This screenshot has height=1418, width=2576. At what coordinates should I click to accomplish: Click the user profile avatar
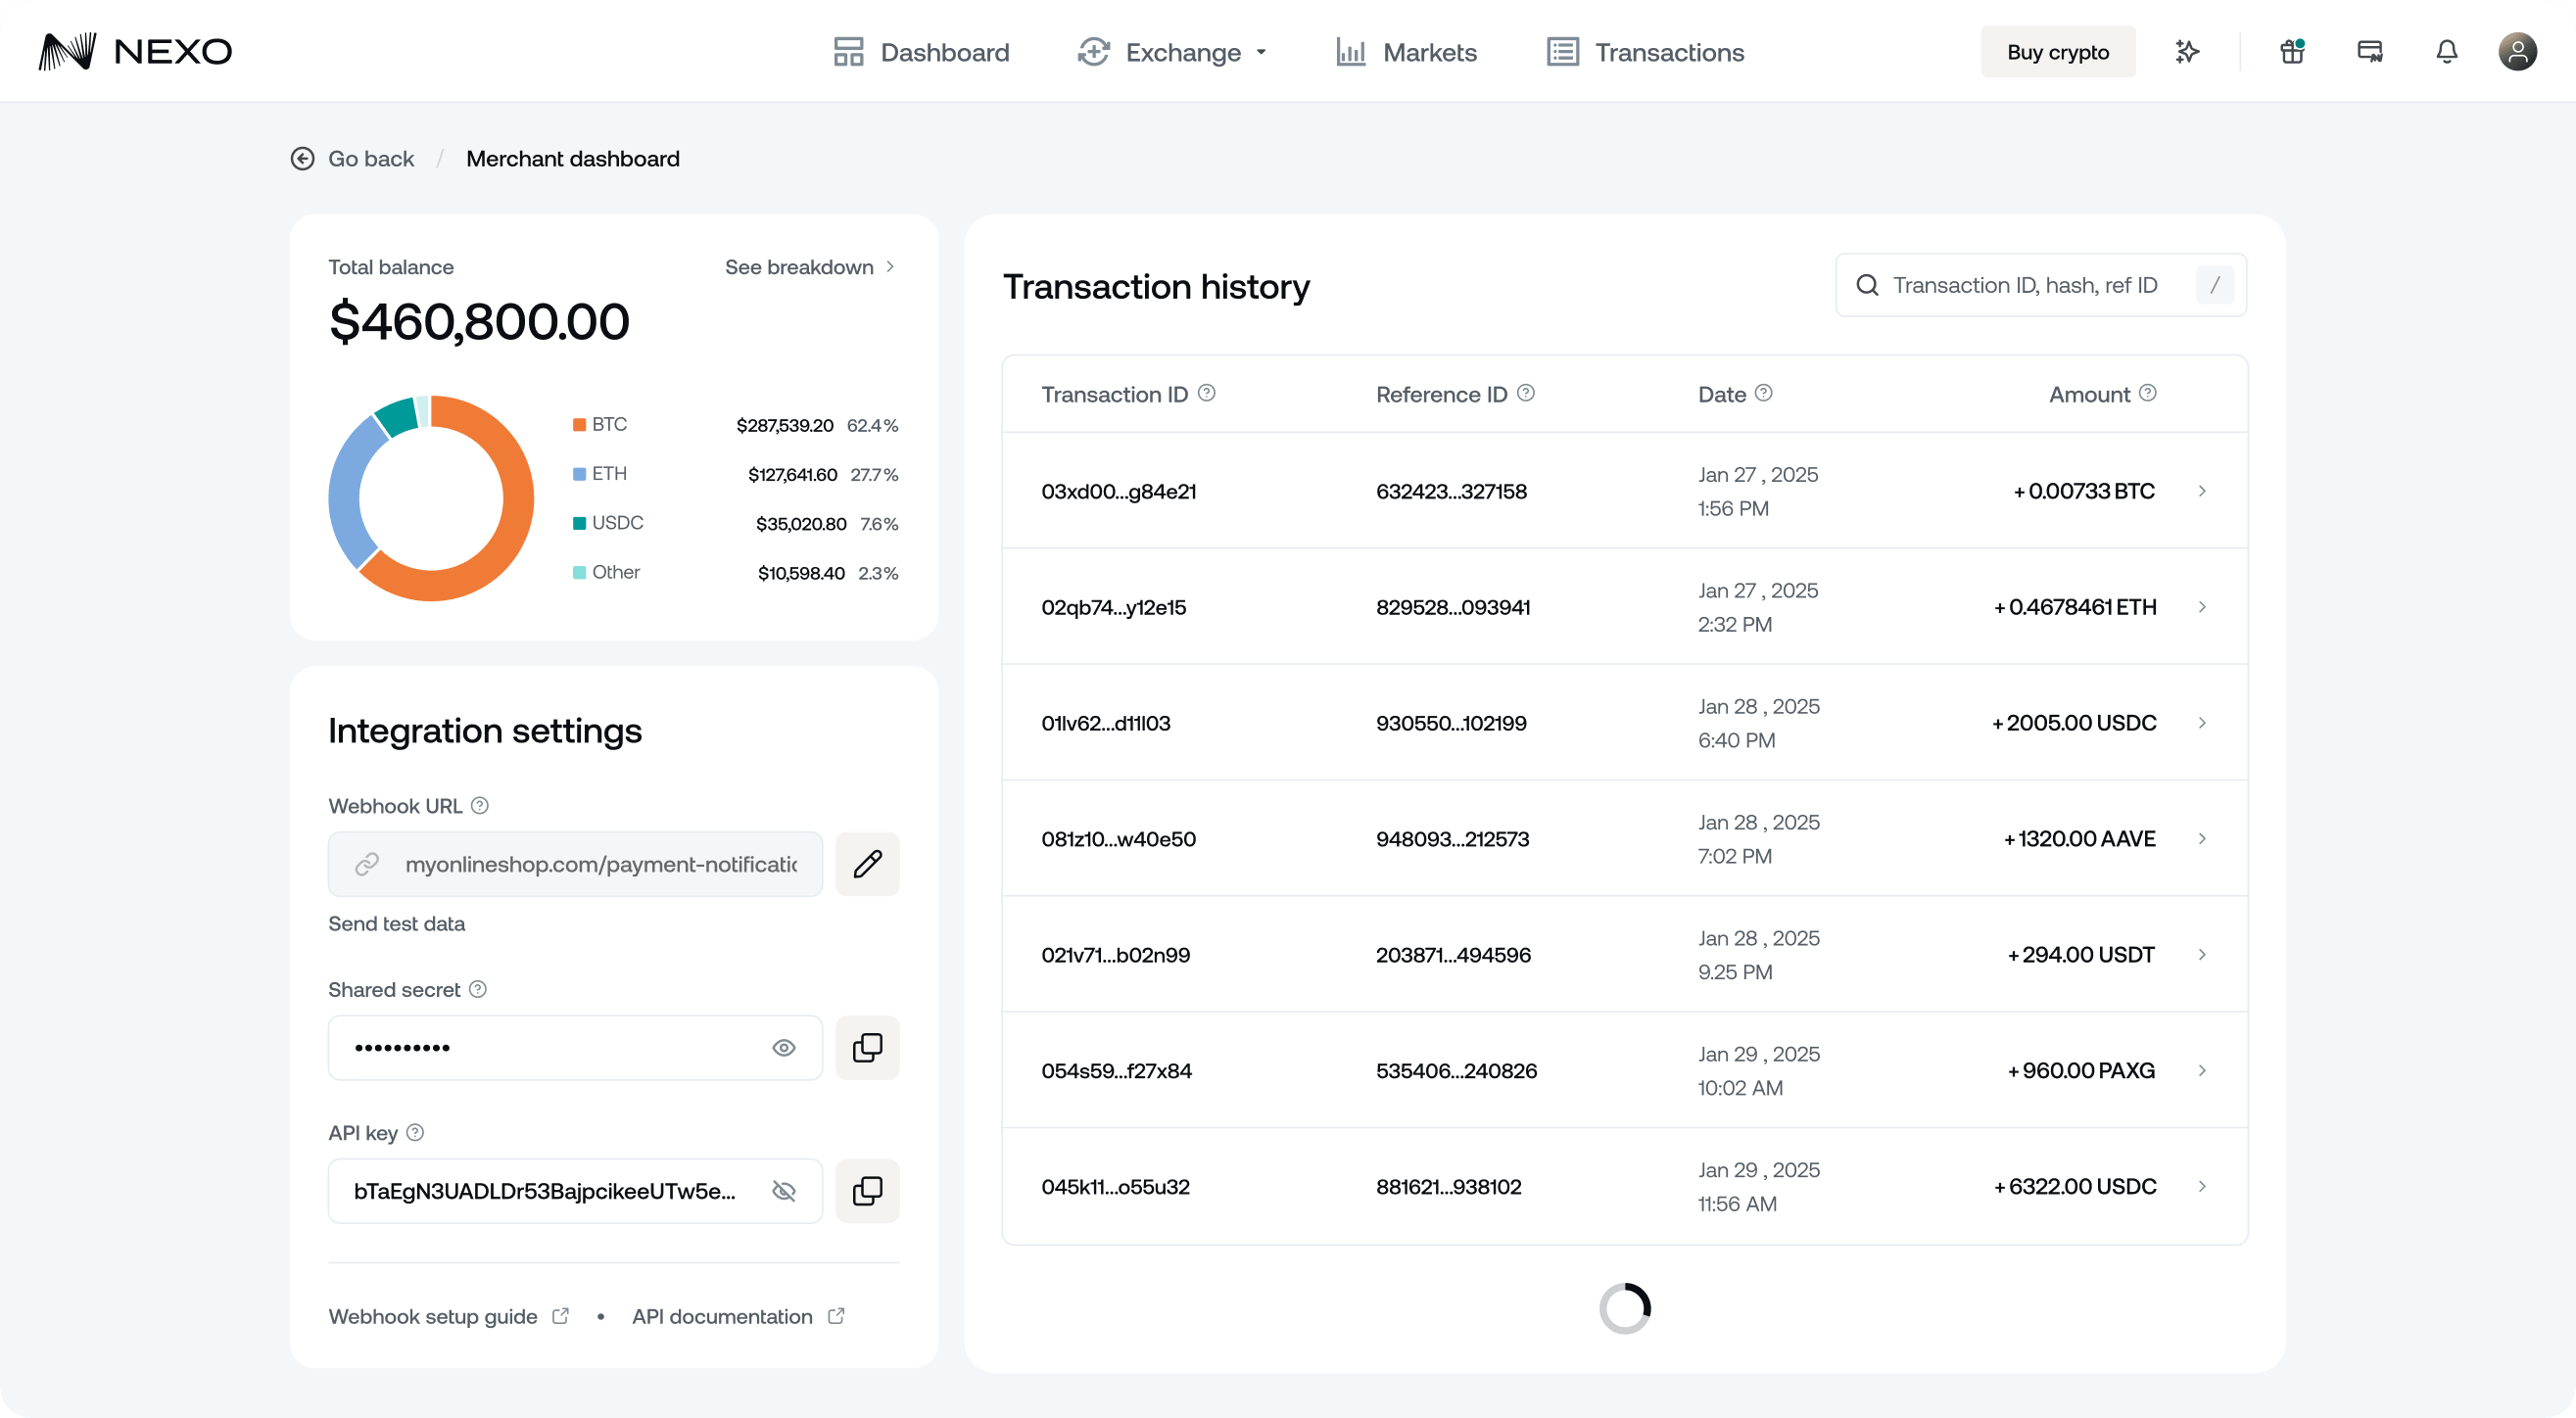click(2517, 52)
